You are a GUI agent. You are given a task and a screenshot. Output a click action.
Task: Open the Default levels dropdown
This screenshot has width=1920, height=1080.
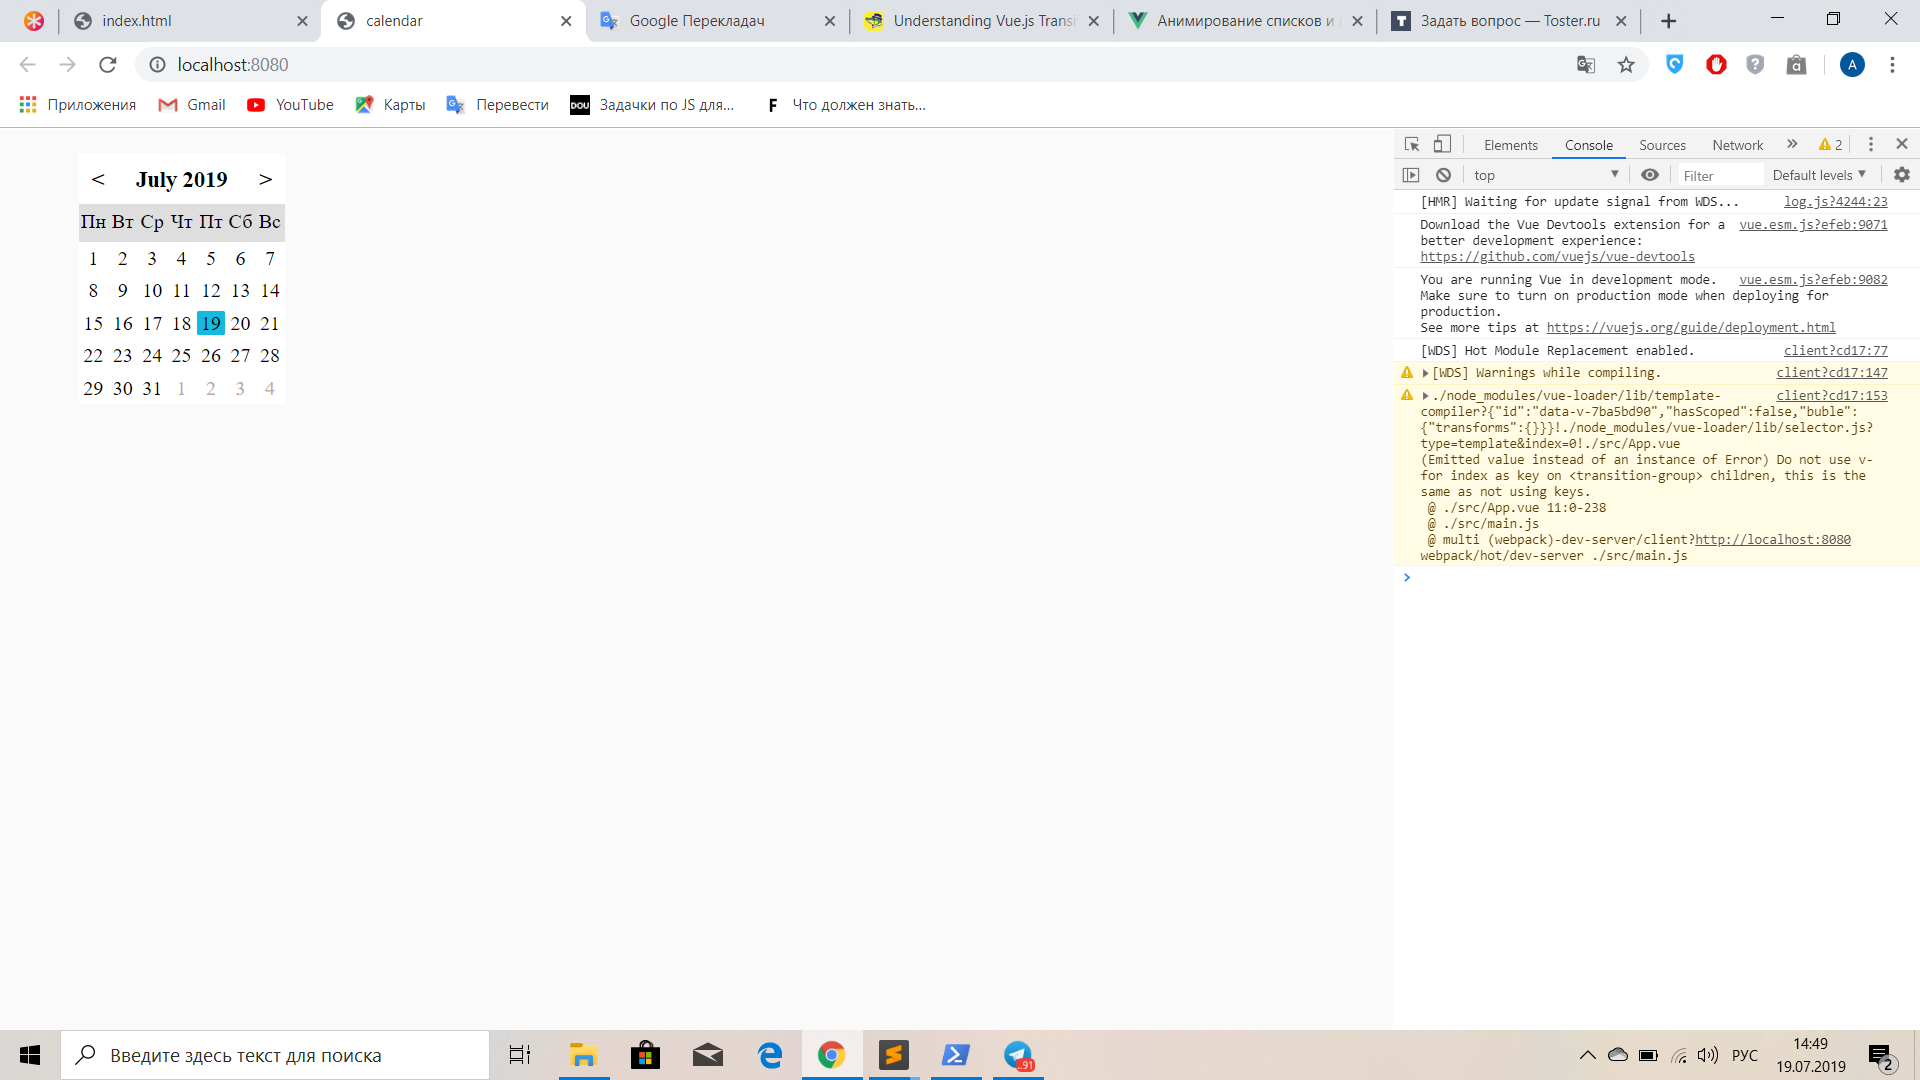[1819, 175]
